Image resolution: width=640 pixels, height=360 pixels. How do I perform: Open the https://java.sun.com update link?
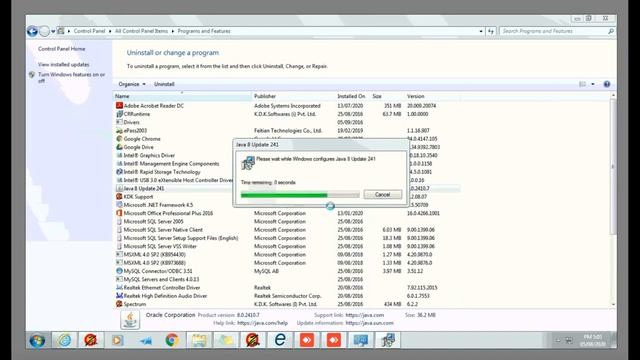pyautogui.click(x=369, y=323)
